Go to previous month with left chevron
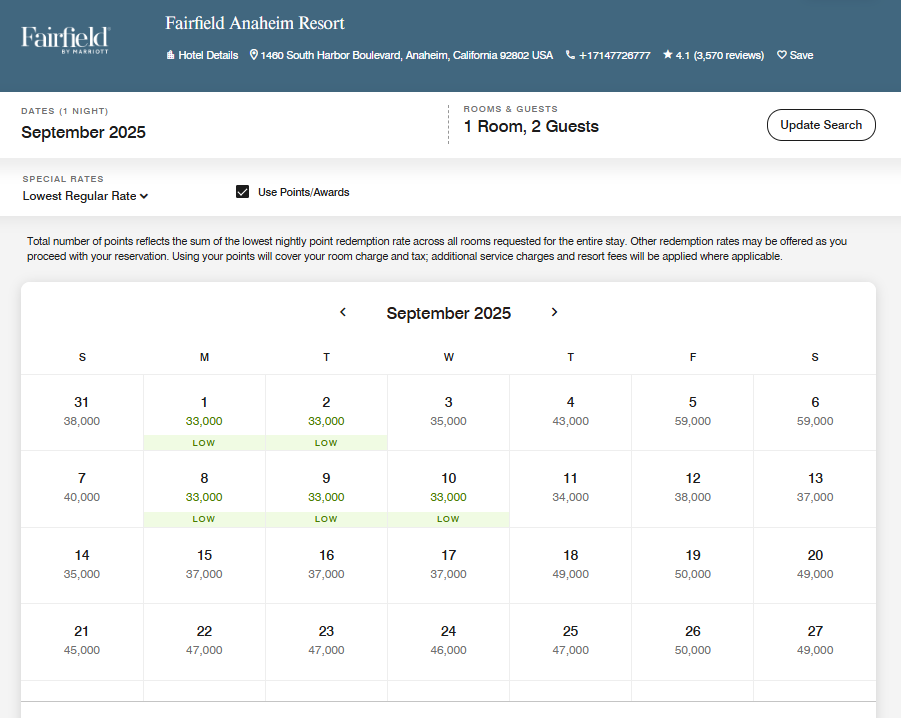The image size is (901, 718). click(x=343, y=312)
